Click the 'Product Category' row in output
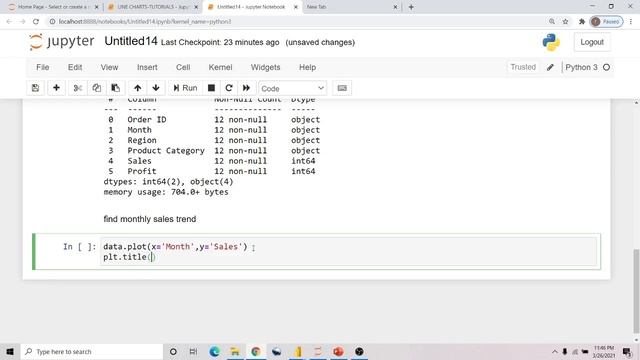This screenshot has width=640, height=360. click(x=211, y=151)
